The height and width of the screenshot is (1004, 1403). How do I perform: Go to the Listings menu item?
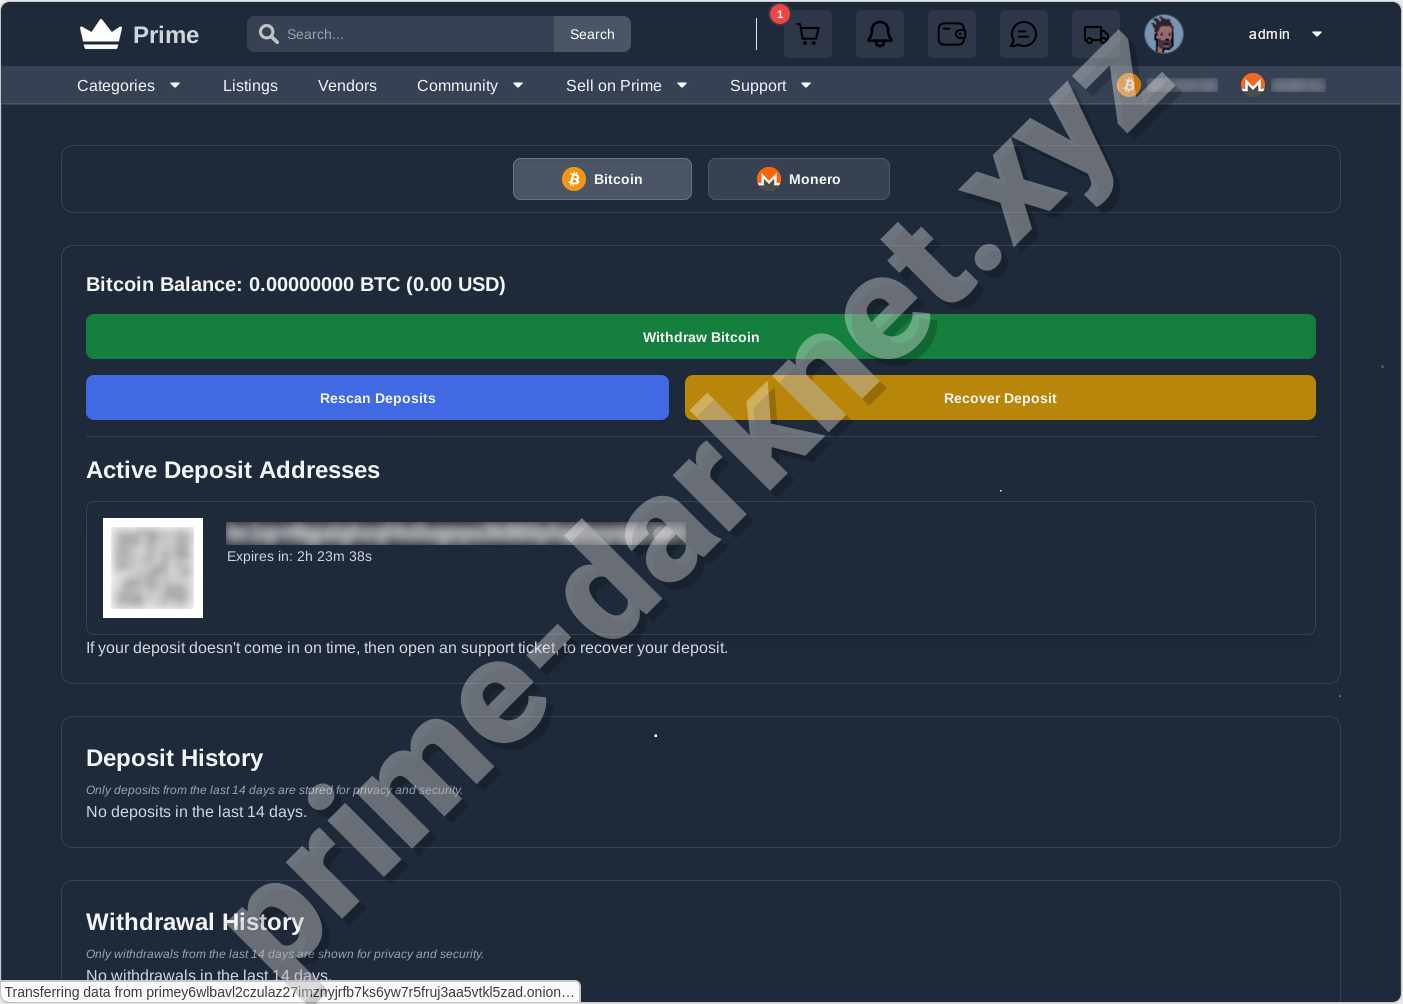point(250,86)
